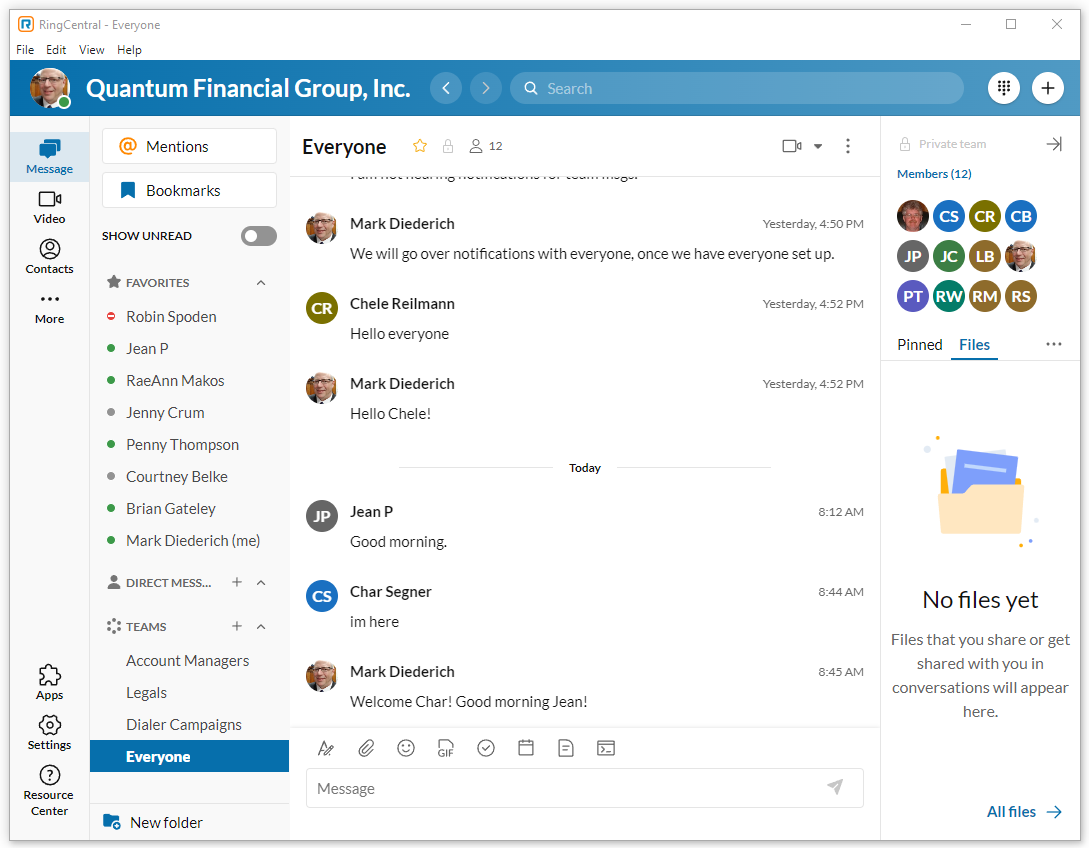Open more options in the Pinned/Files tabs
The height and width of the screenshot is (848, 1089).
1054,344
